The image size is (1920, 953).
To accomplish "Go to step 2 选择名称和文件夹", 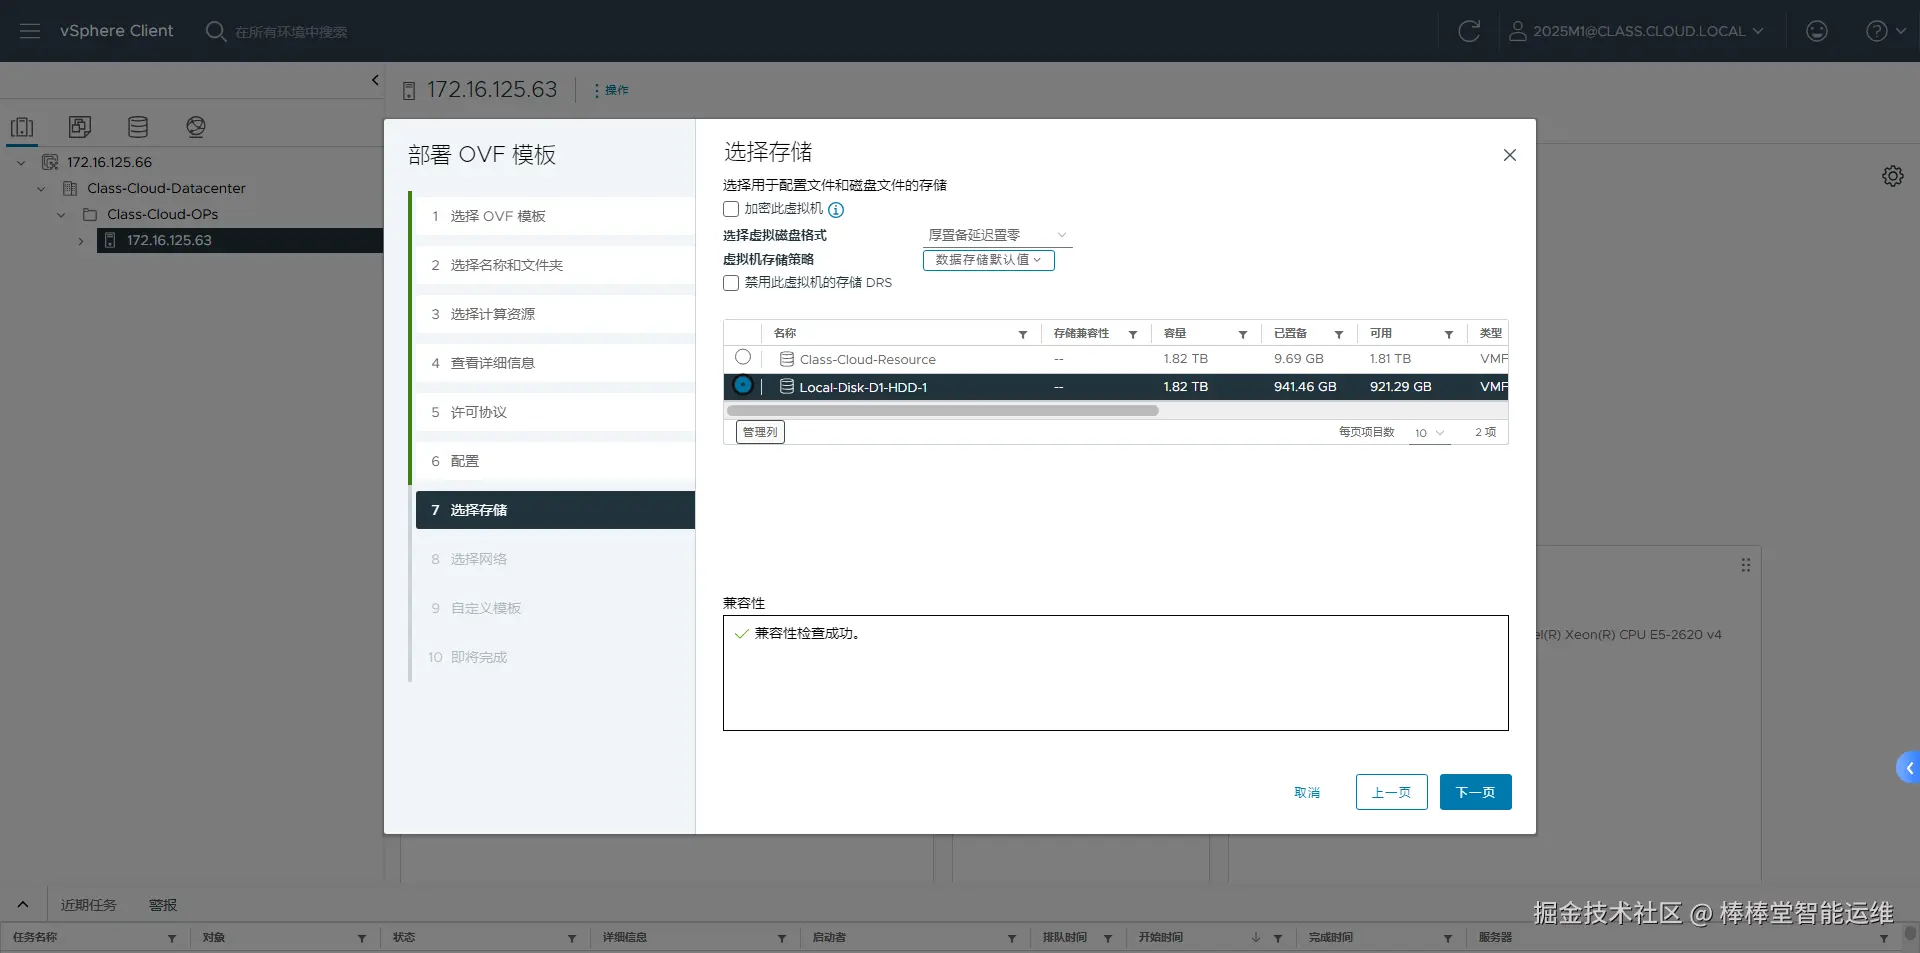I will click(555, 265).
